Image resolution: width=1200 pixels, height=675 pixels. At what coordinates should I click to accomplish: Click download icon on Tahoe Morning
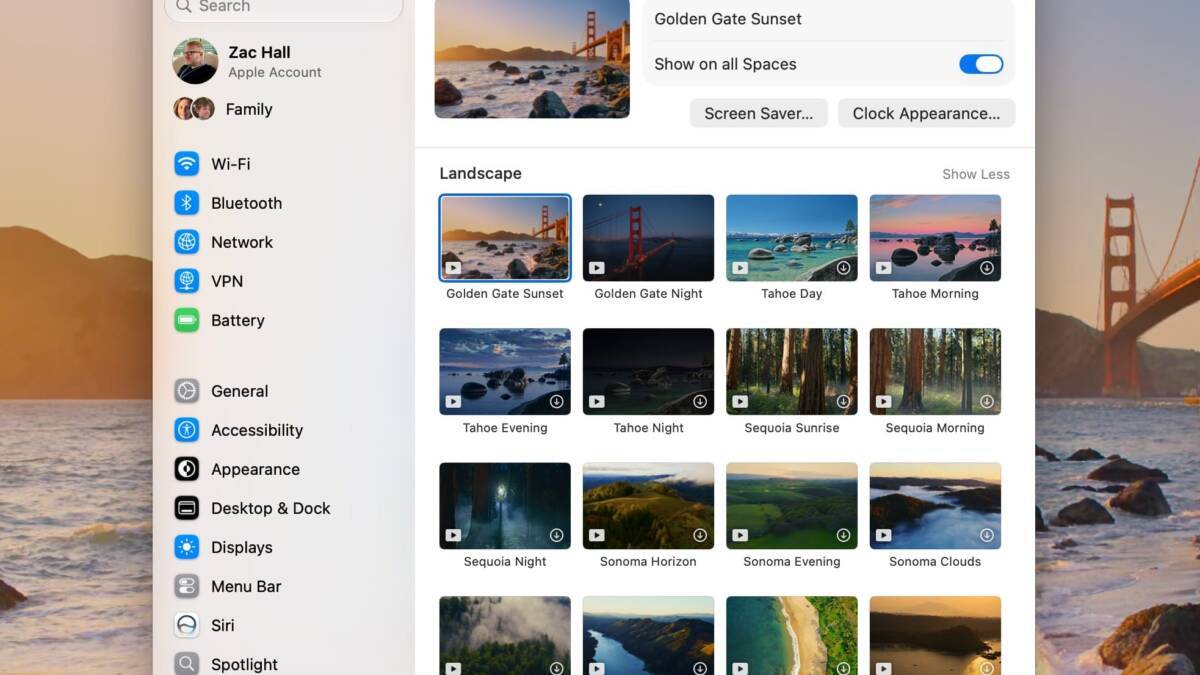[987, 268]
